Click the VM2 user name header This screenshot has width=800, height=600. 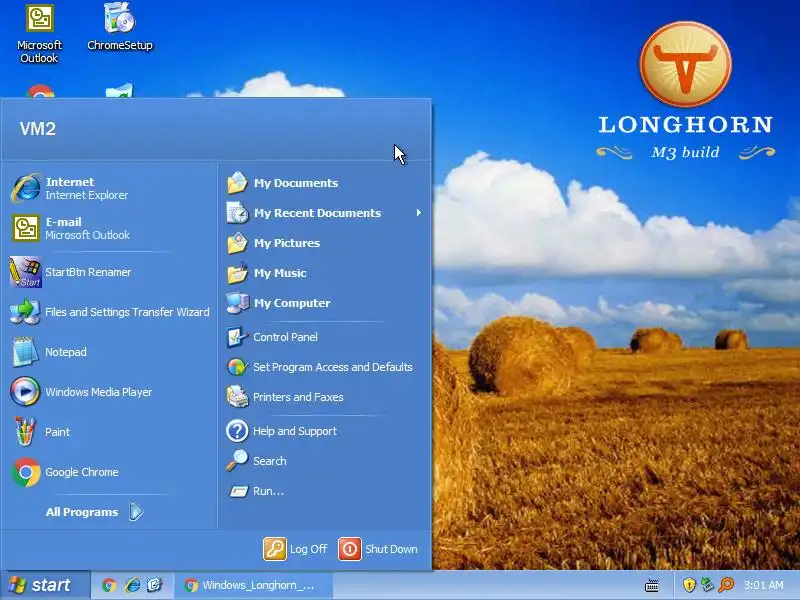click(37, 129)
